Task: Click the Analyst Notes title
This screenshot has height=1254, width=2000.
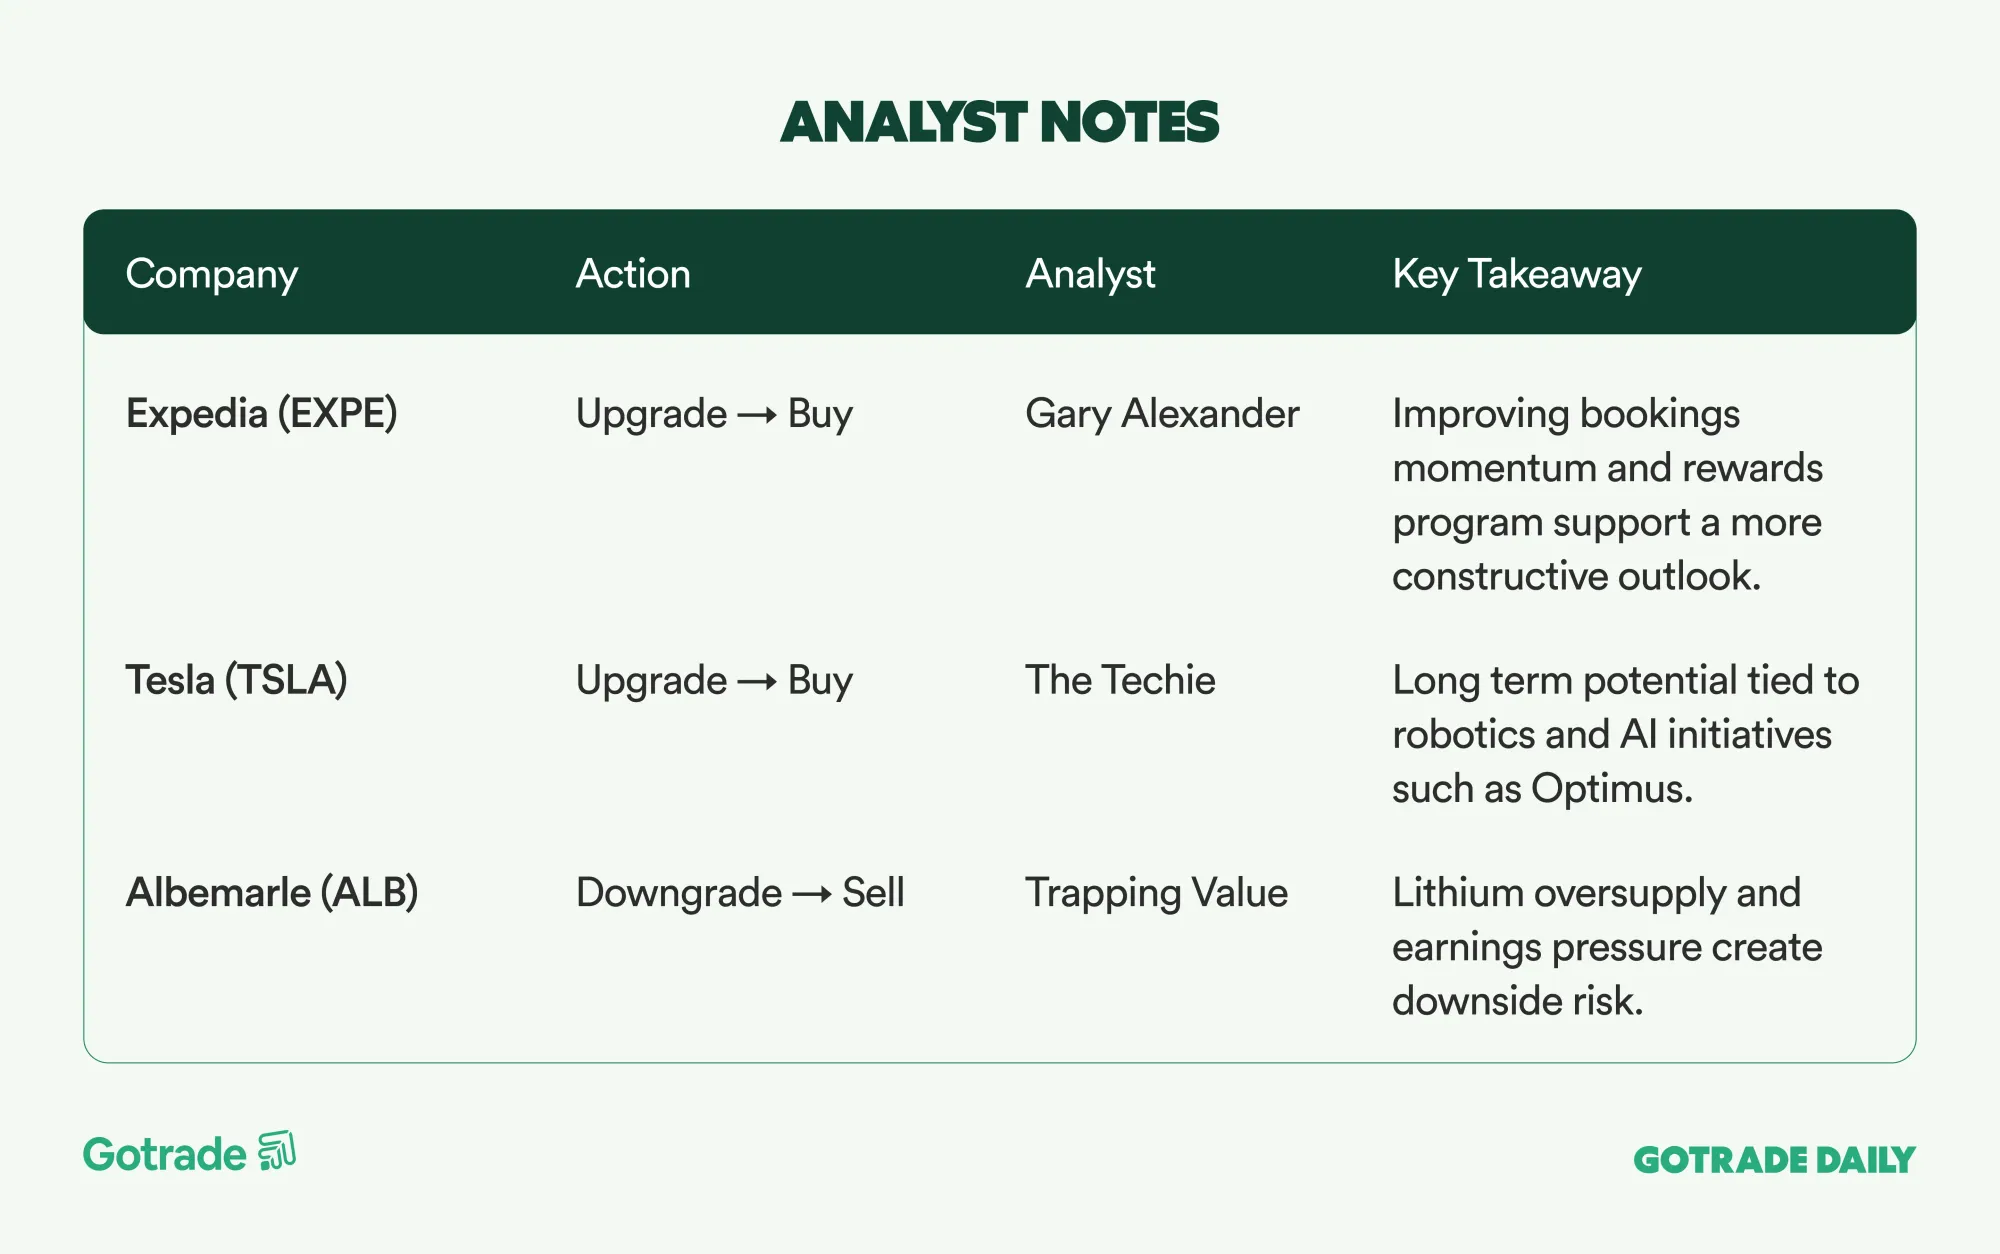Action: click(1000, 122)
